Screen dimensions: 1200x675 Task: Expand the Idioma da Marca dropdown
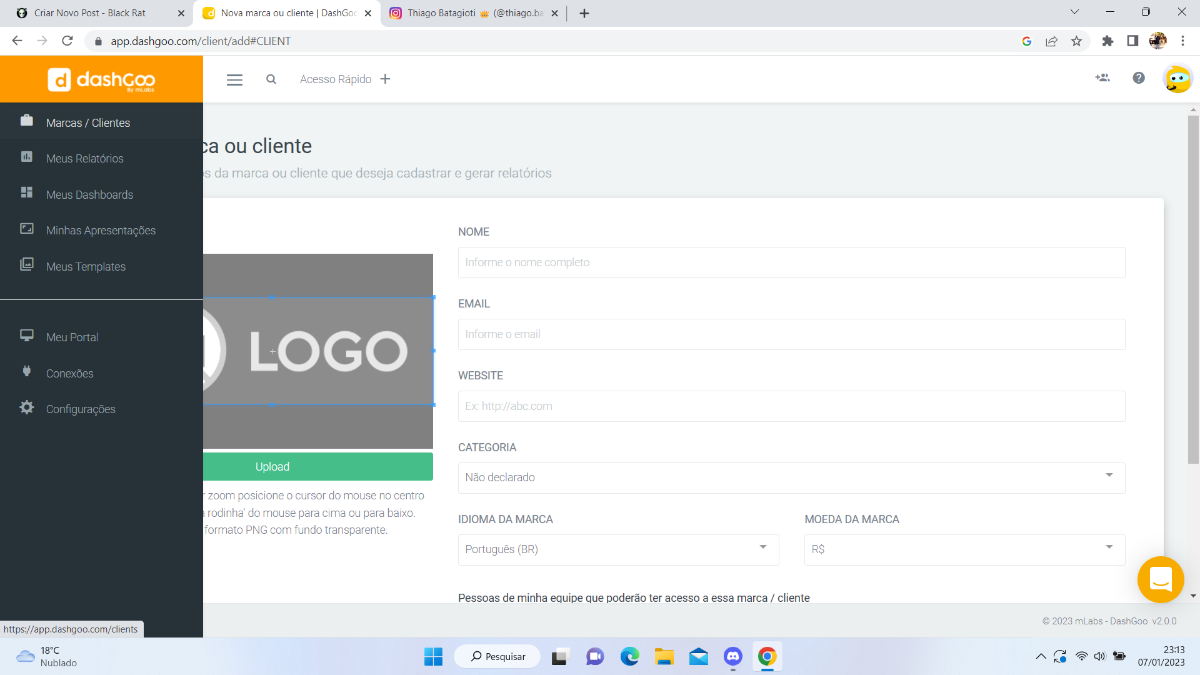tap(618, 549)
